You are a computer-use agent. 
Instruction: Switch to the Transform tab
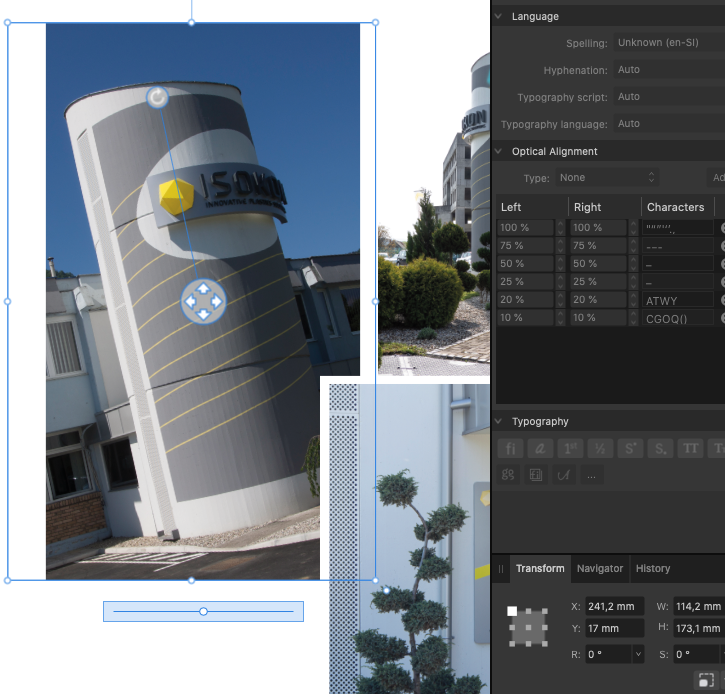point(540,568)
